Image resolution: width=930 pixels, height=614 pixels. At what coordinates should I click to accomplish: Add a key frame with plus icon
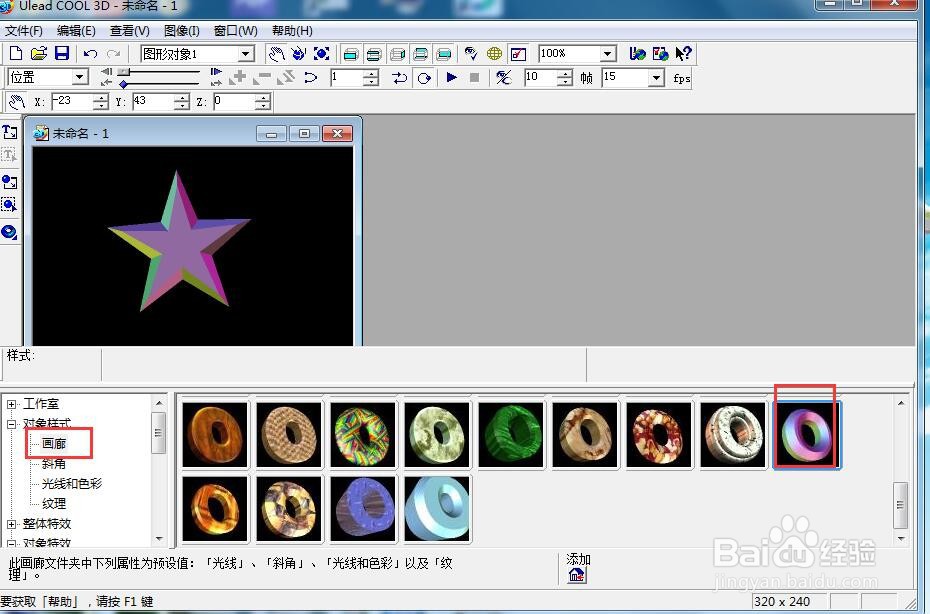238,77
